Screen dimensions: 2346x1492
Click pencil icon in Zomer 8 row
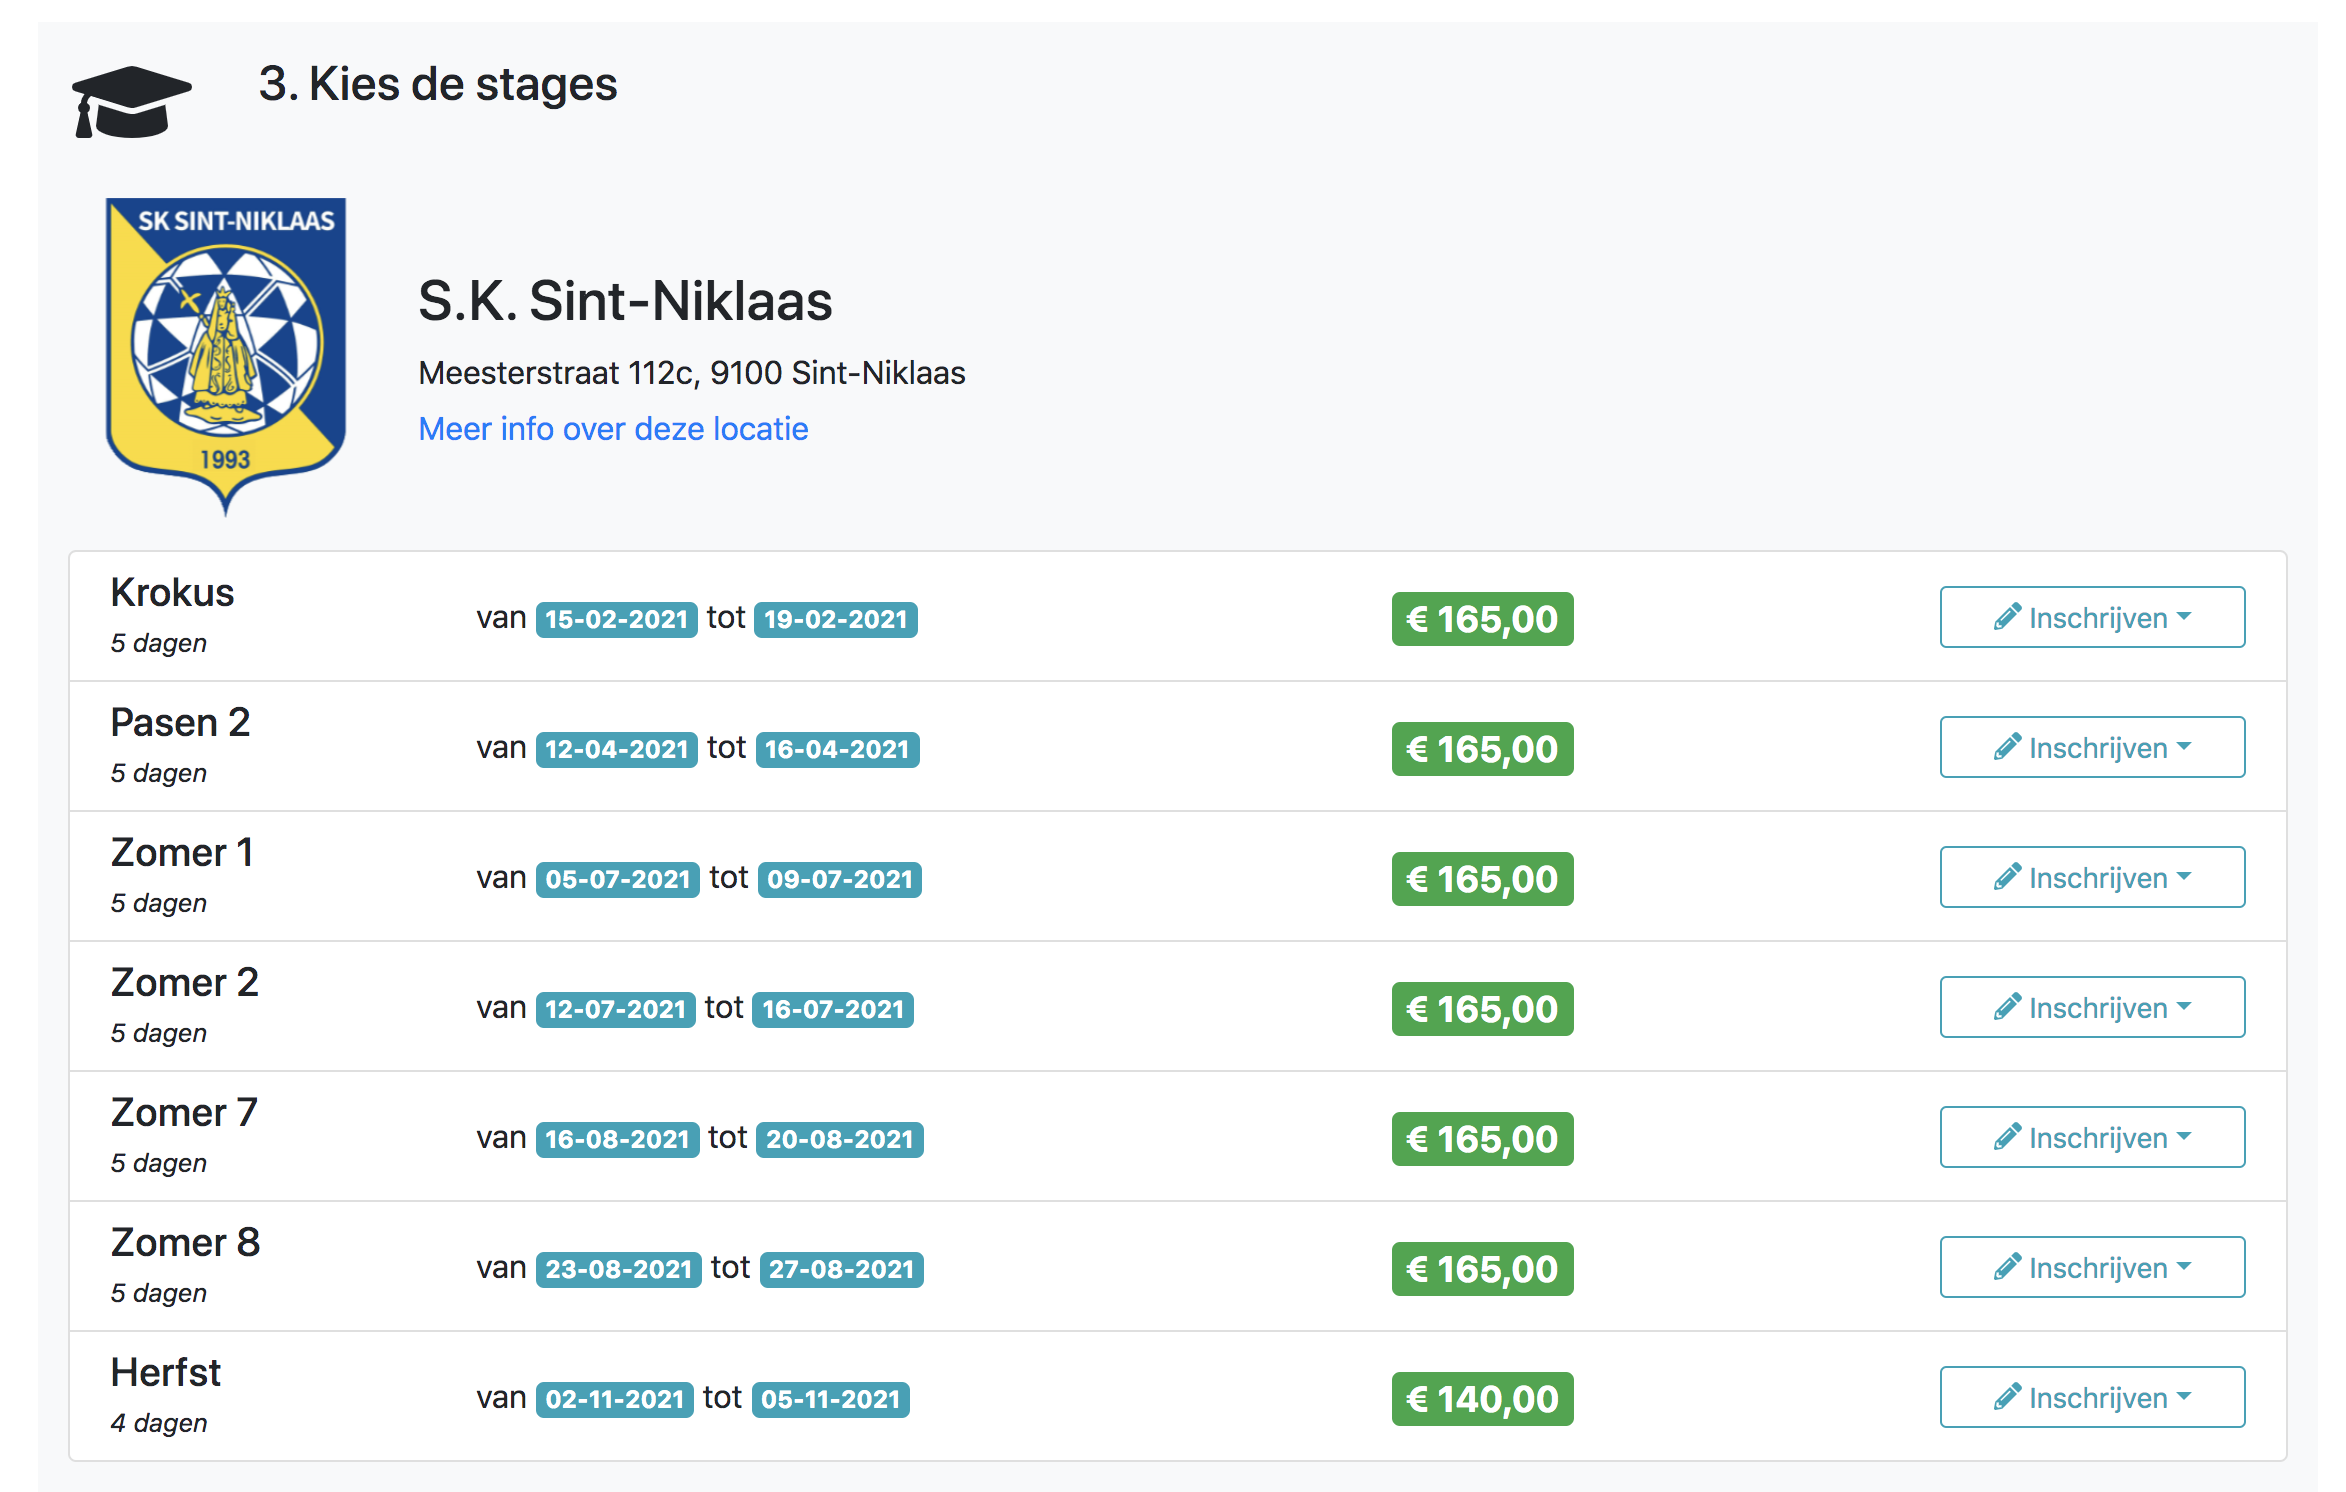(2006, 1267)
